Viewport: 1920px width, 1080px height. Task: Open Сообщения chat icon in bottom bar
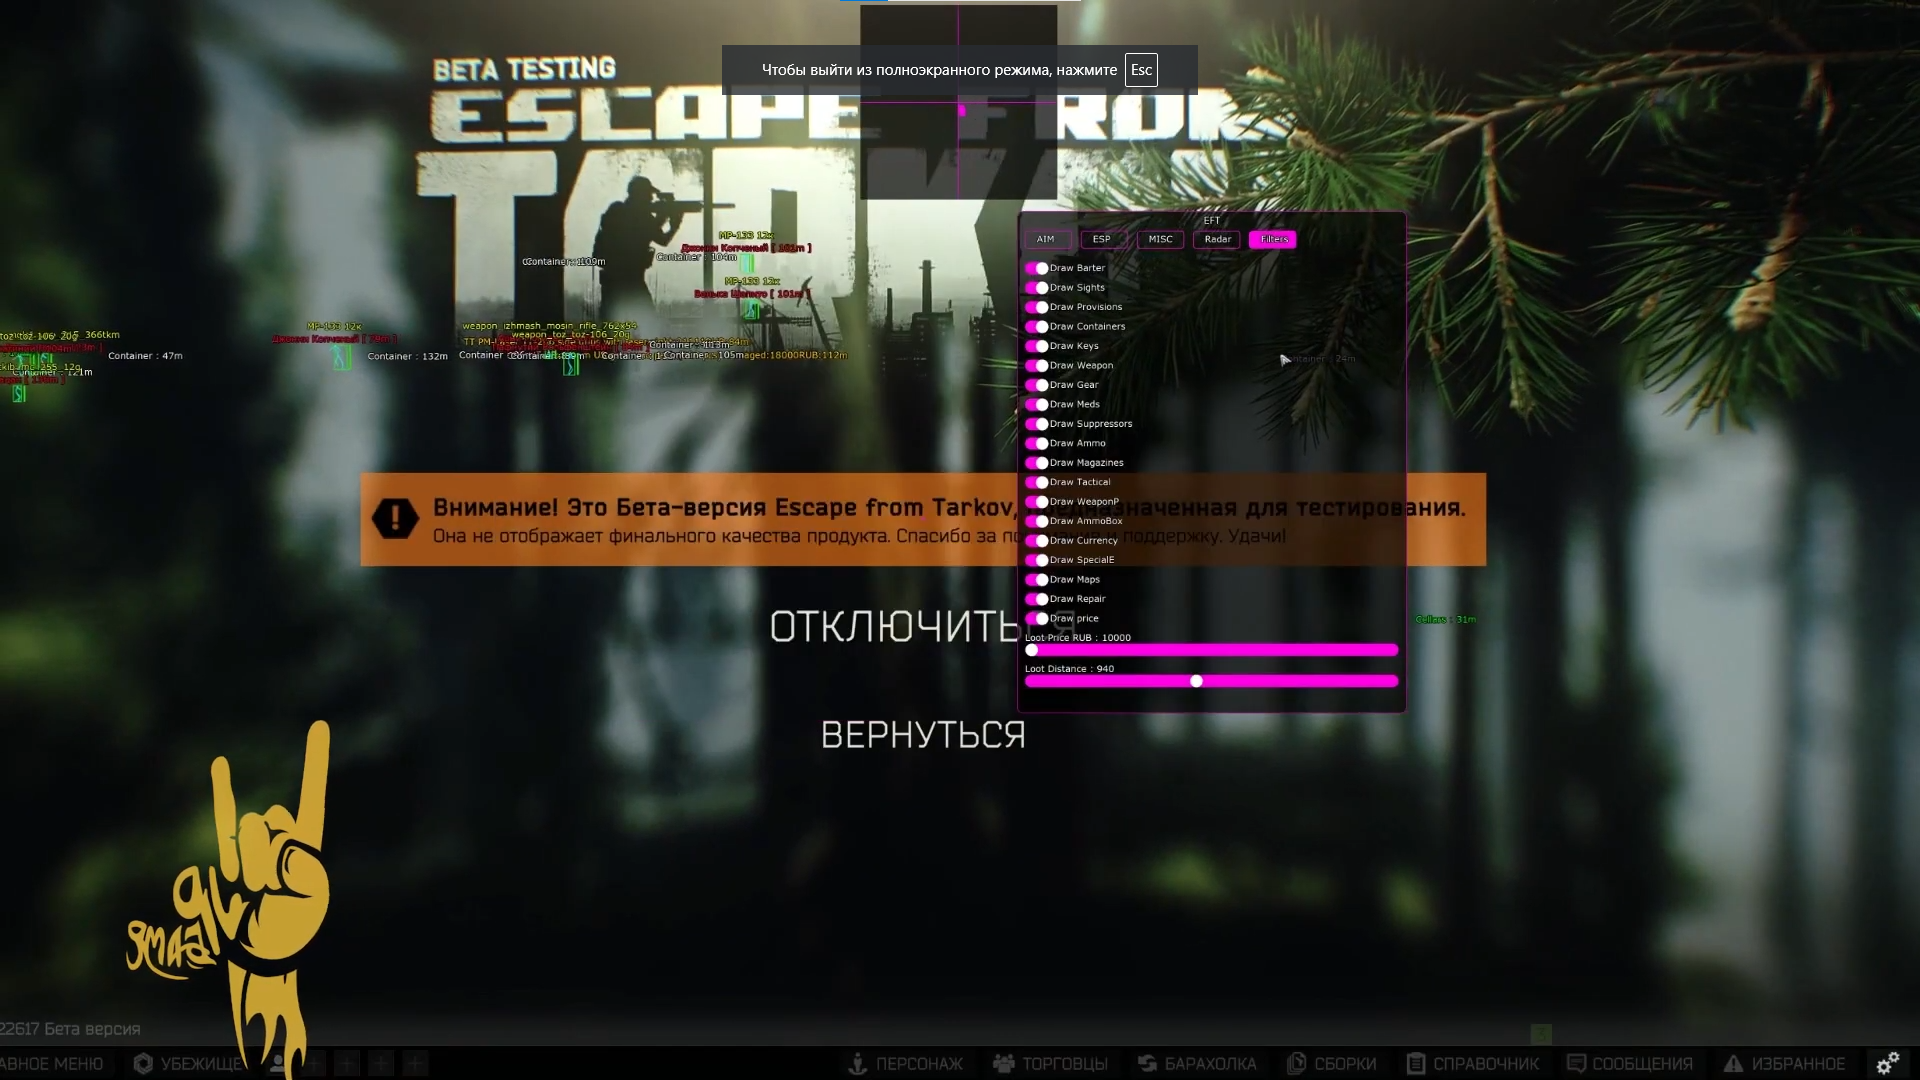(1576, 1064)
